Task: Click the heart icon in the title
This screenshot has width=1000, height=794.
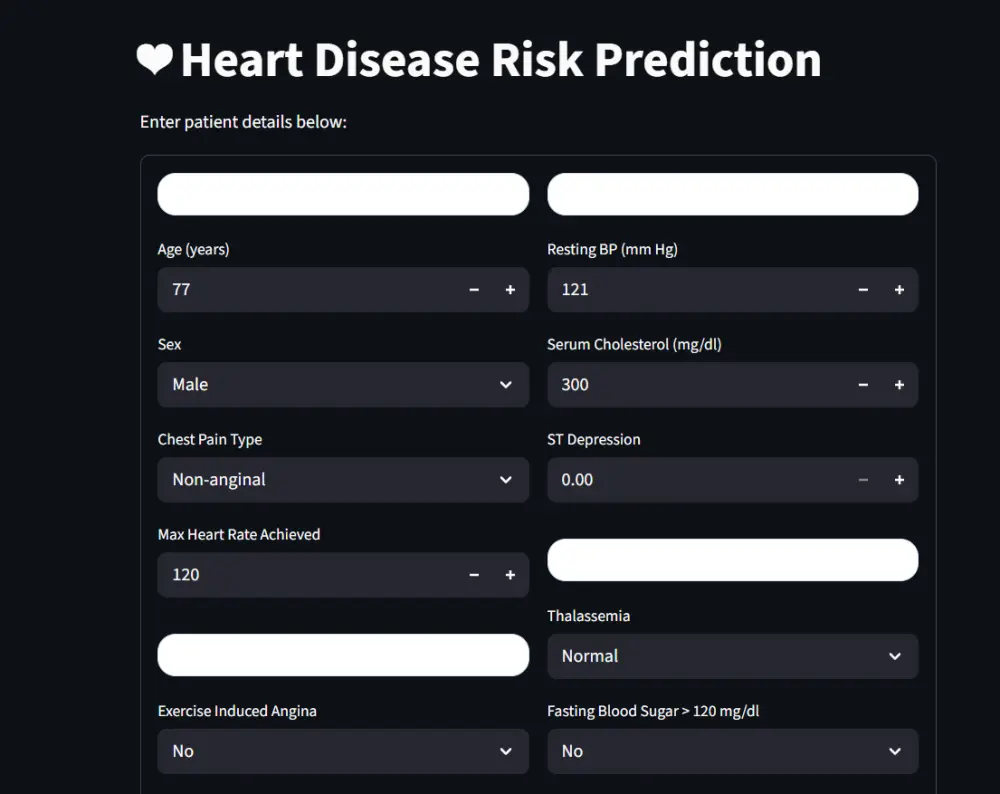Action: click(154, 60)
